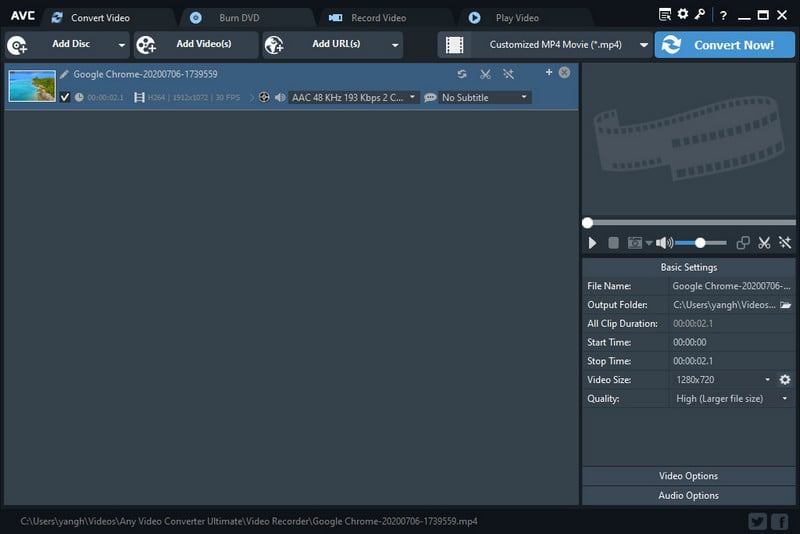Click the audio track reel icon in video row
This screenshot has width=800, height=534.
[x=264, y=97]
